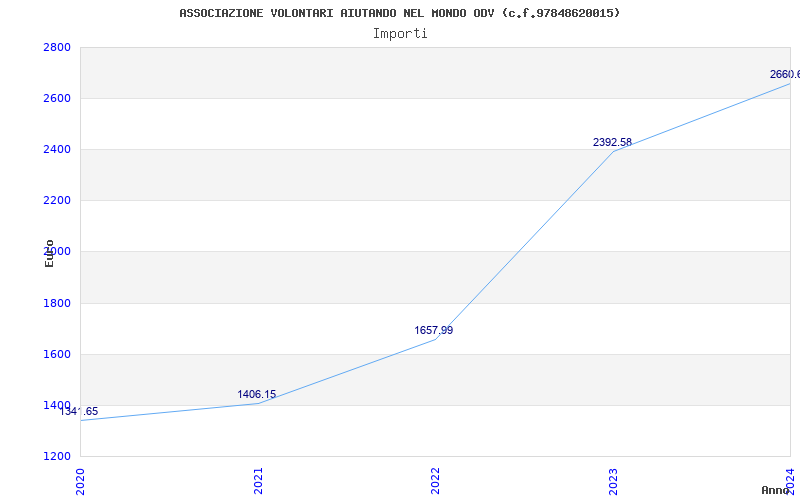Click the 2024 x-axis year label
800x500 pixels.
click(x=790, y=481)
